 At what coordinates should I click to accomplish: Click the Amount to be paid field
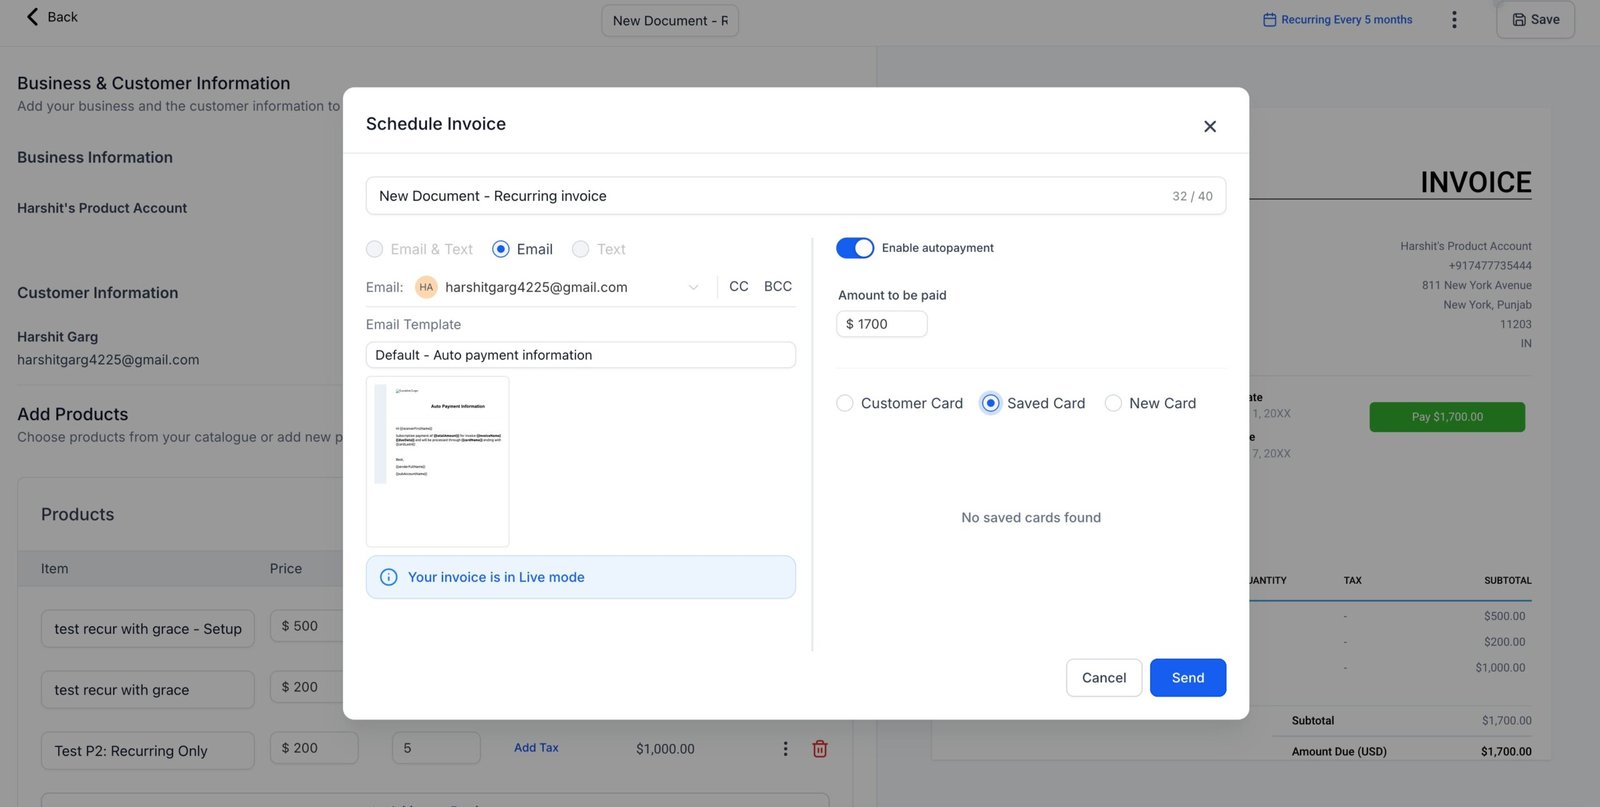pos(882,324)
